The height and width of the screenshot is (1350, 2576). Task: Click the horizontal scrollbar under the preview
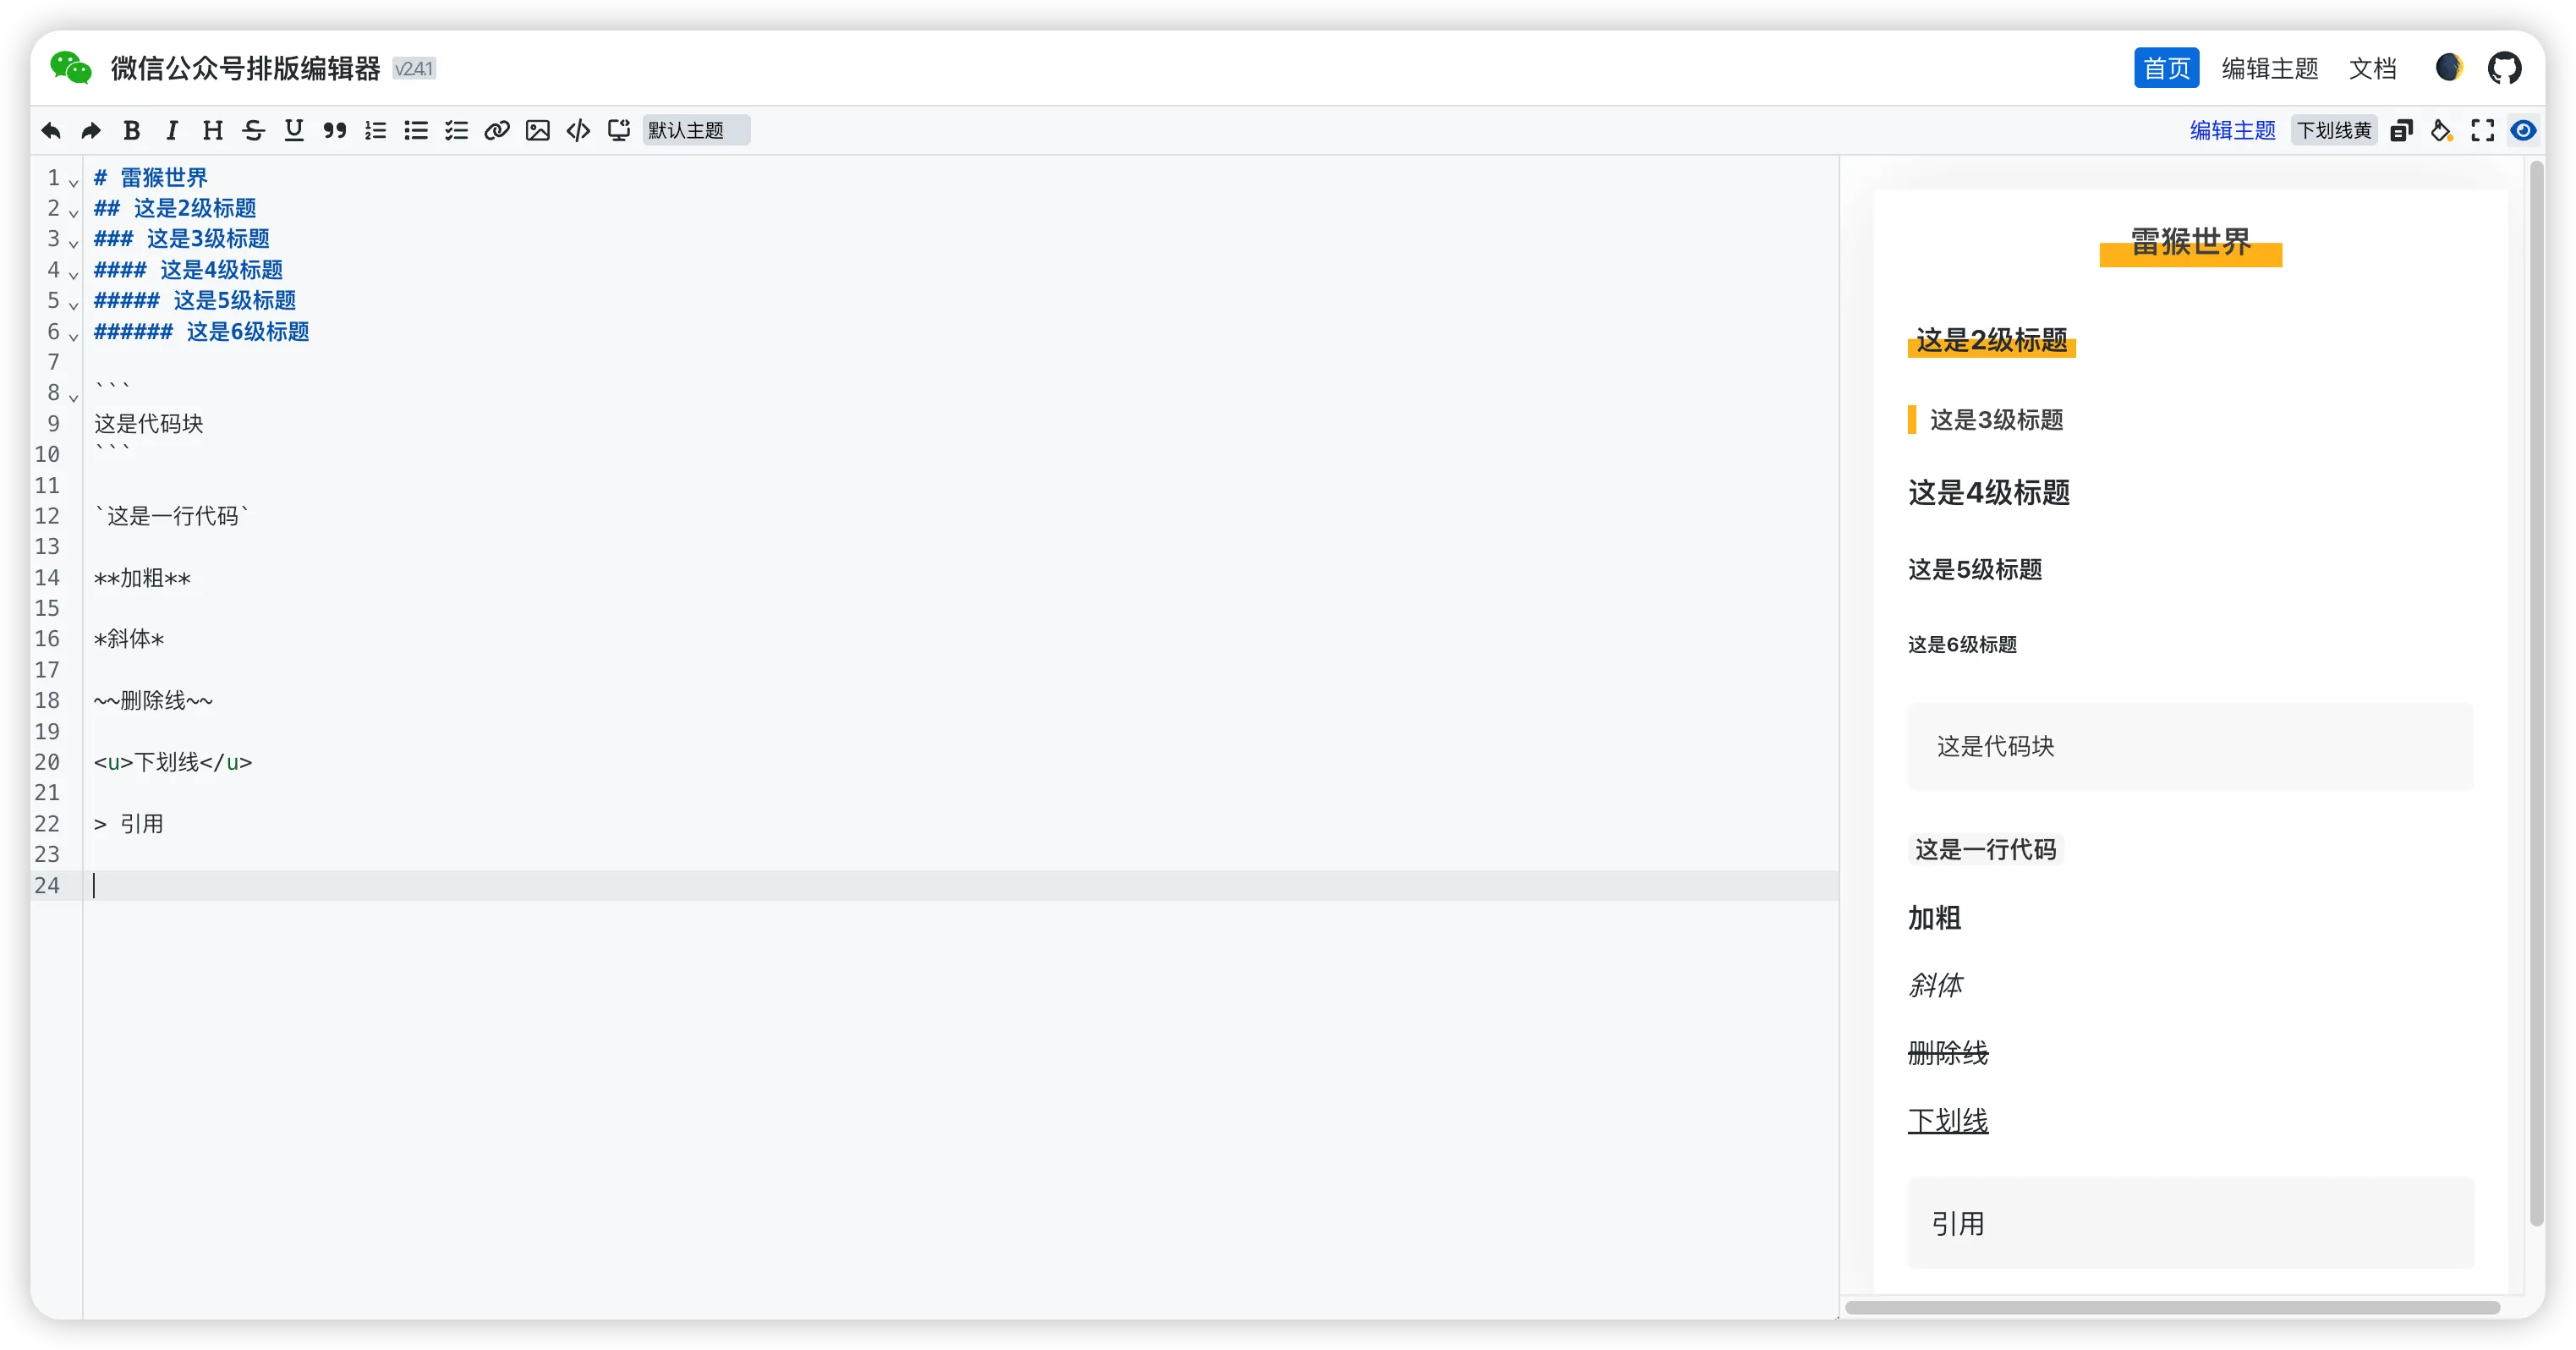point(2172,1308)
